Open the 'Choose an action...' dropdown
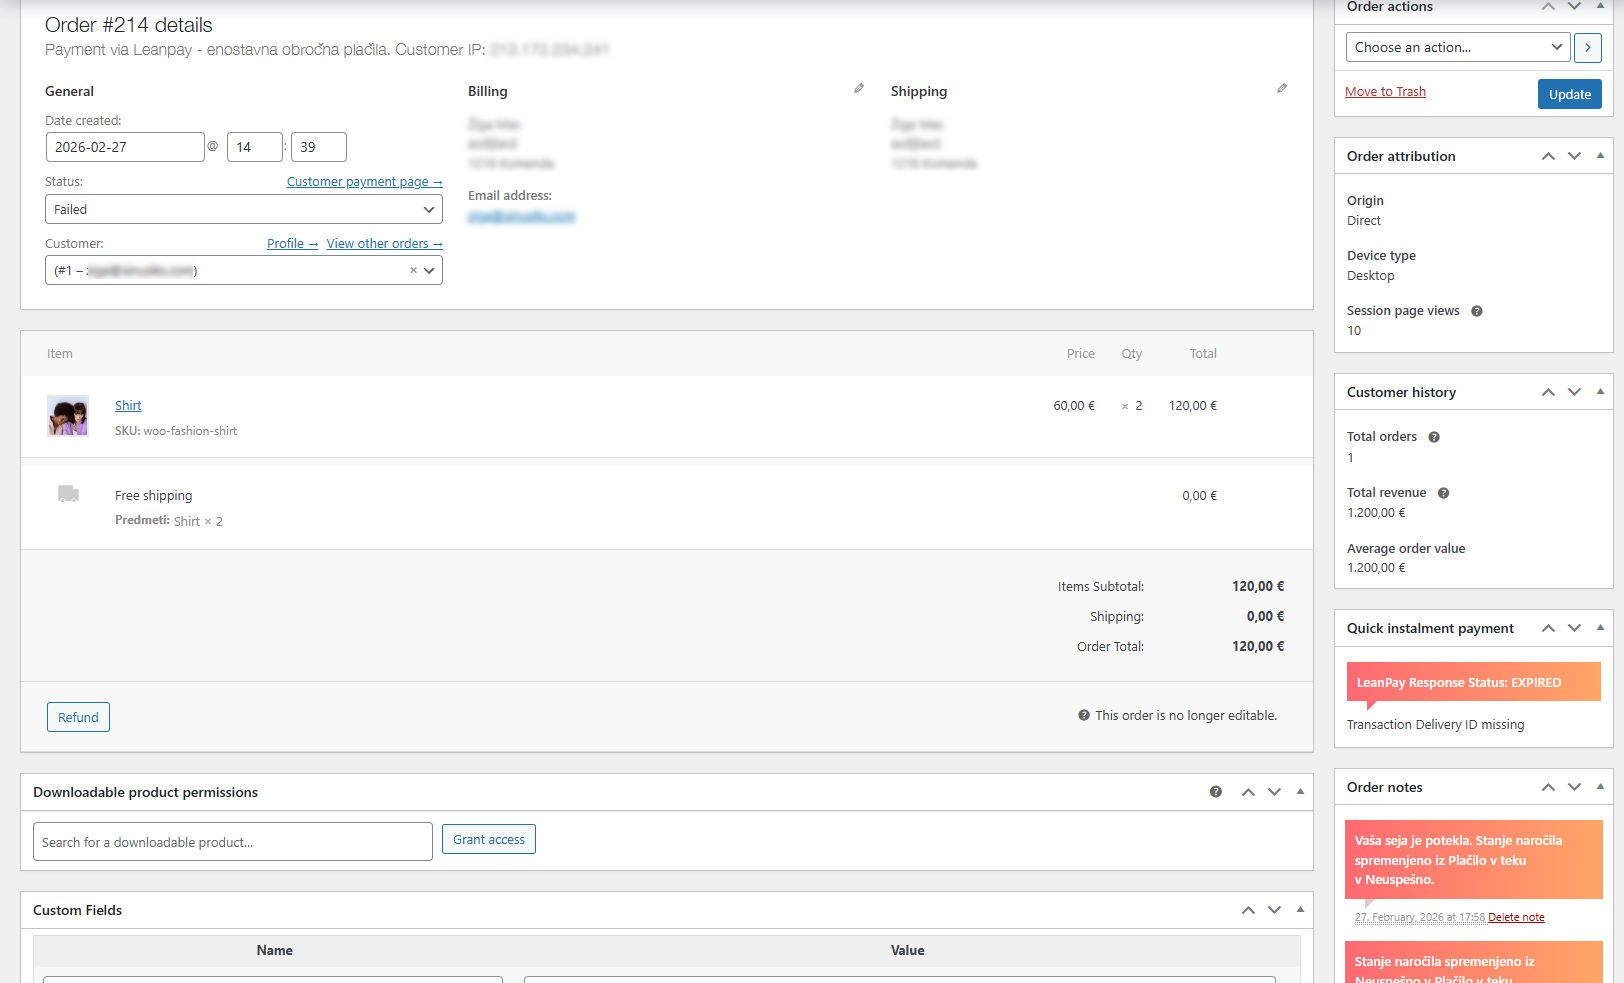 [1457, 47]
